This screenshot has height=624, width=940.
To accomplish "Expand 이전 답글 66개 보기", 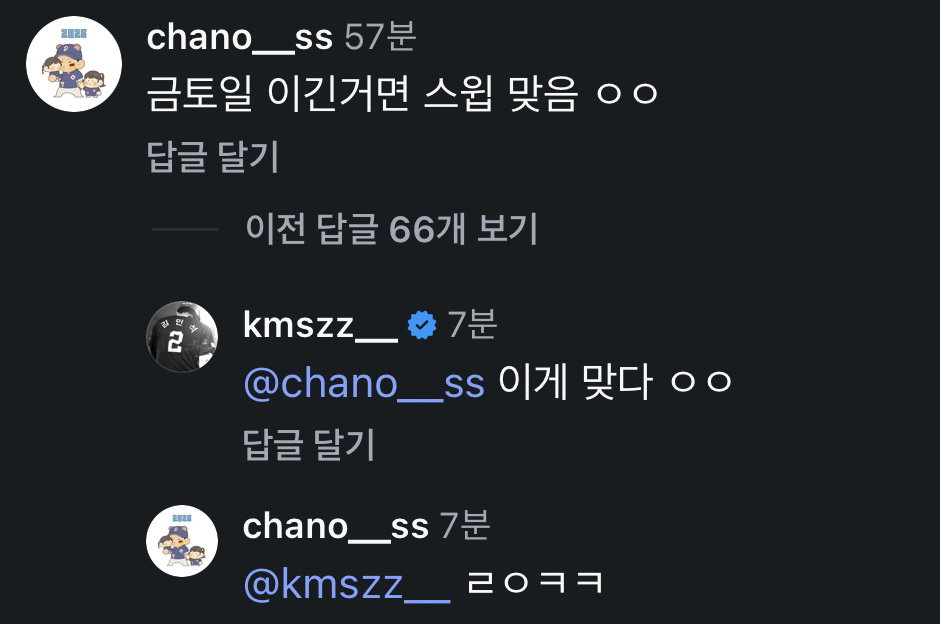I will pos(391,228).
